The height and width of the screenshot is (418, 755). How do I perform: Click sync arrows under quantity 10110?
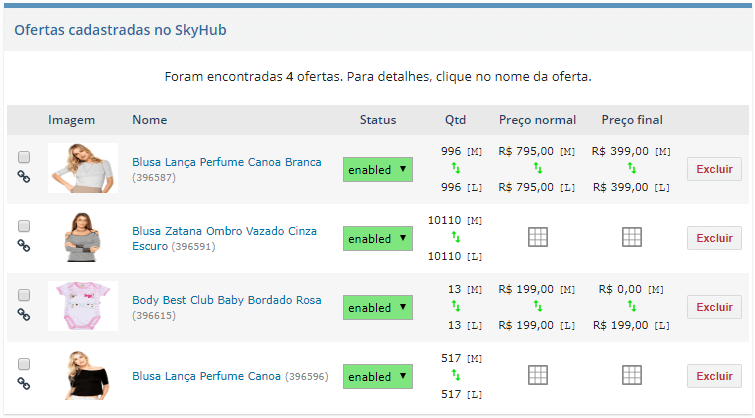pos(456,237)
